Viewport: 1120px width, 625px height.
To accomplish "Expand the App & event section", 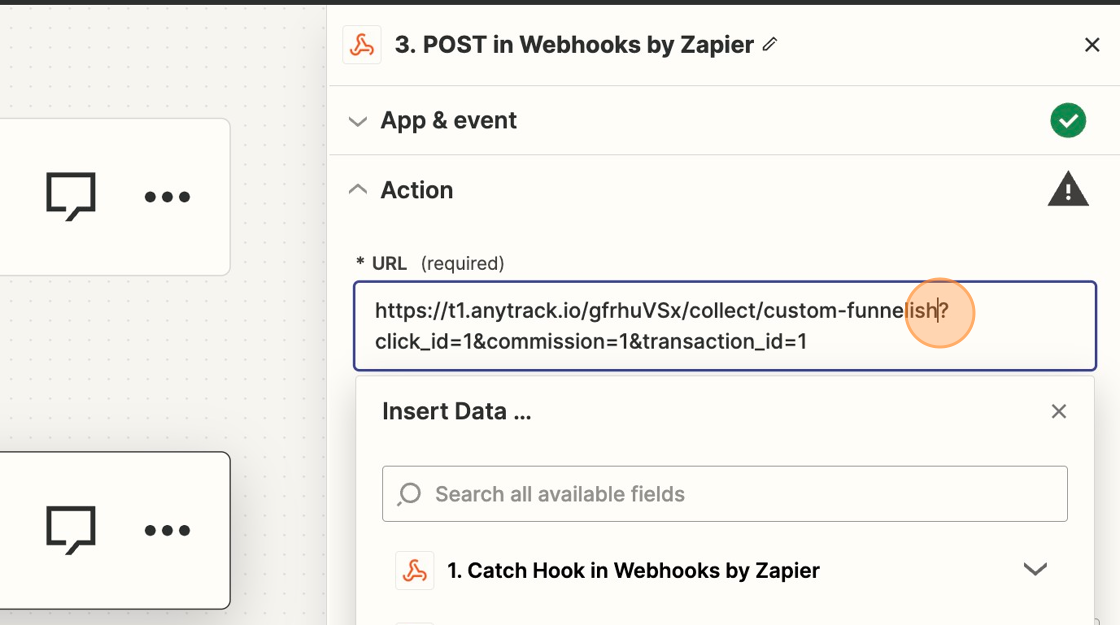I will 357,121.
